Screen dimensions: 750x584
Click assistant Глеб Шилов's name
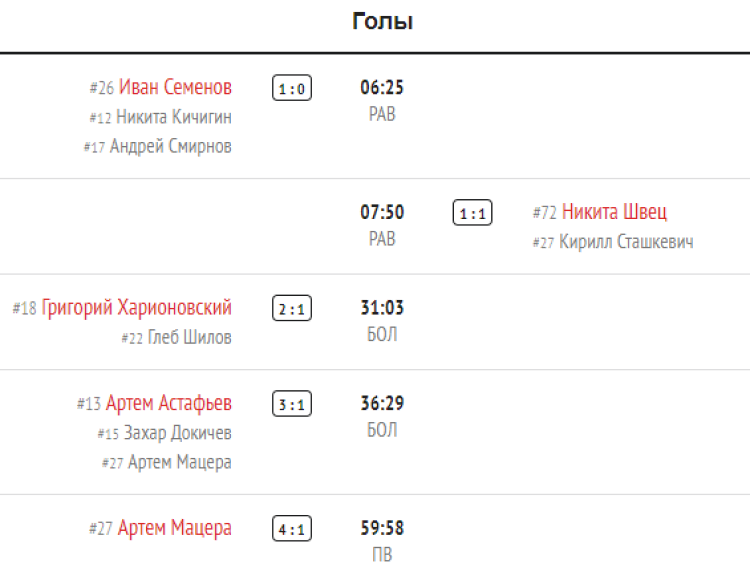pos(189,337)
